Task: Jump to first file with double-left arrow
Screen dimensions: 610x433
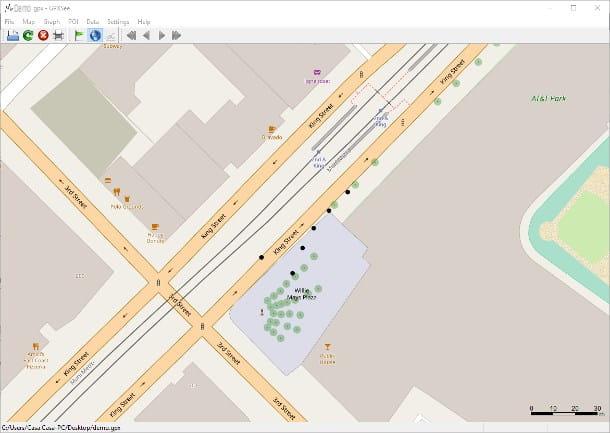Action: pos(131,35)
